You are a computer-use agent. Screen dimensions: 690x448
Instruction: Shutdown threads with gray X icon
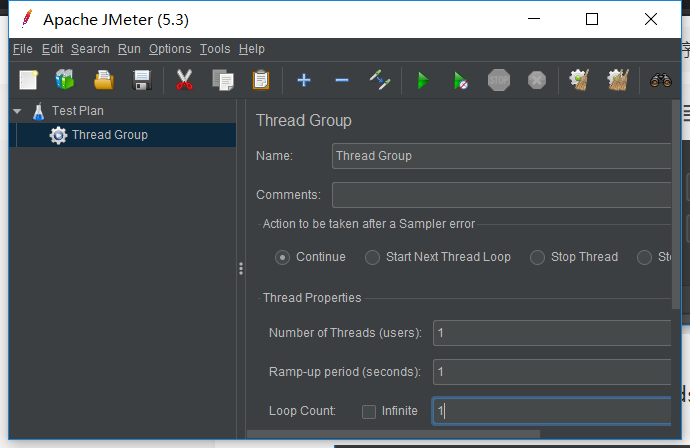point(537,81)
